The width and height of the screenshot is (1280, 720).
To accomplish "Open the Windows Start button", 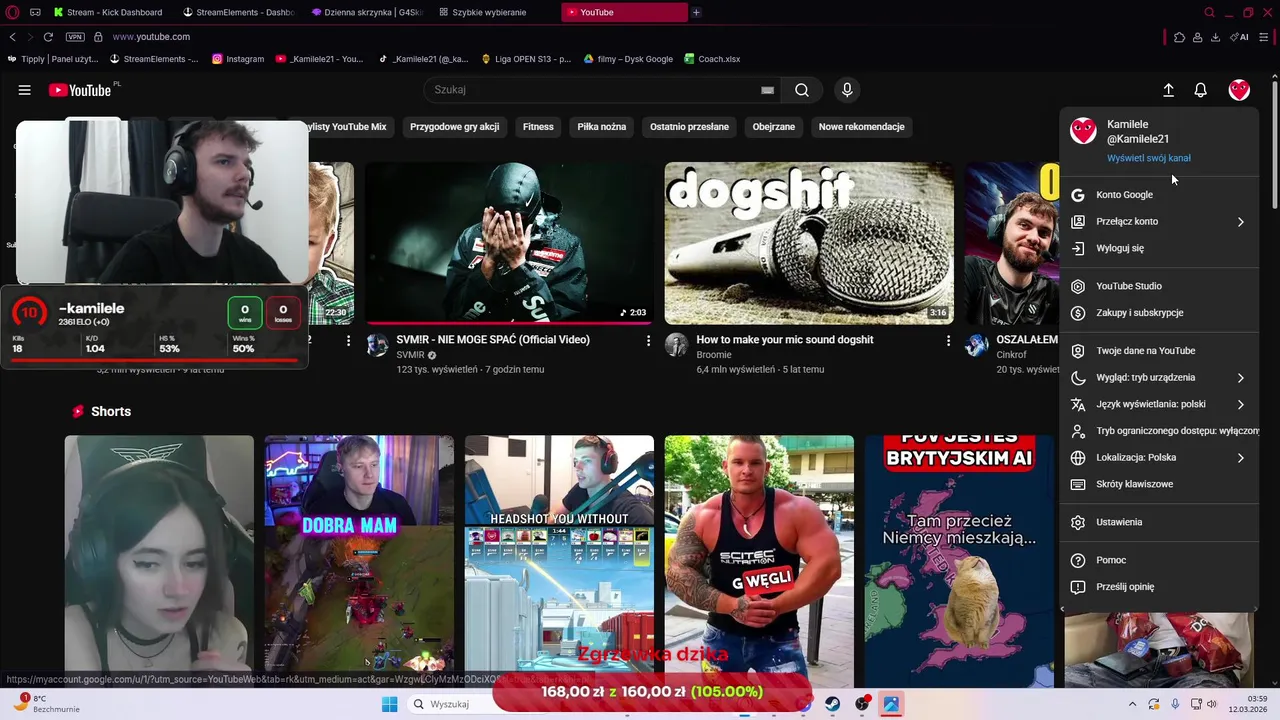I will click(390, 704).
